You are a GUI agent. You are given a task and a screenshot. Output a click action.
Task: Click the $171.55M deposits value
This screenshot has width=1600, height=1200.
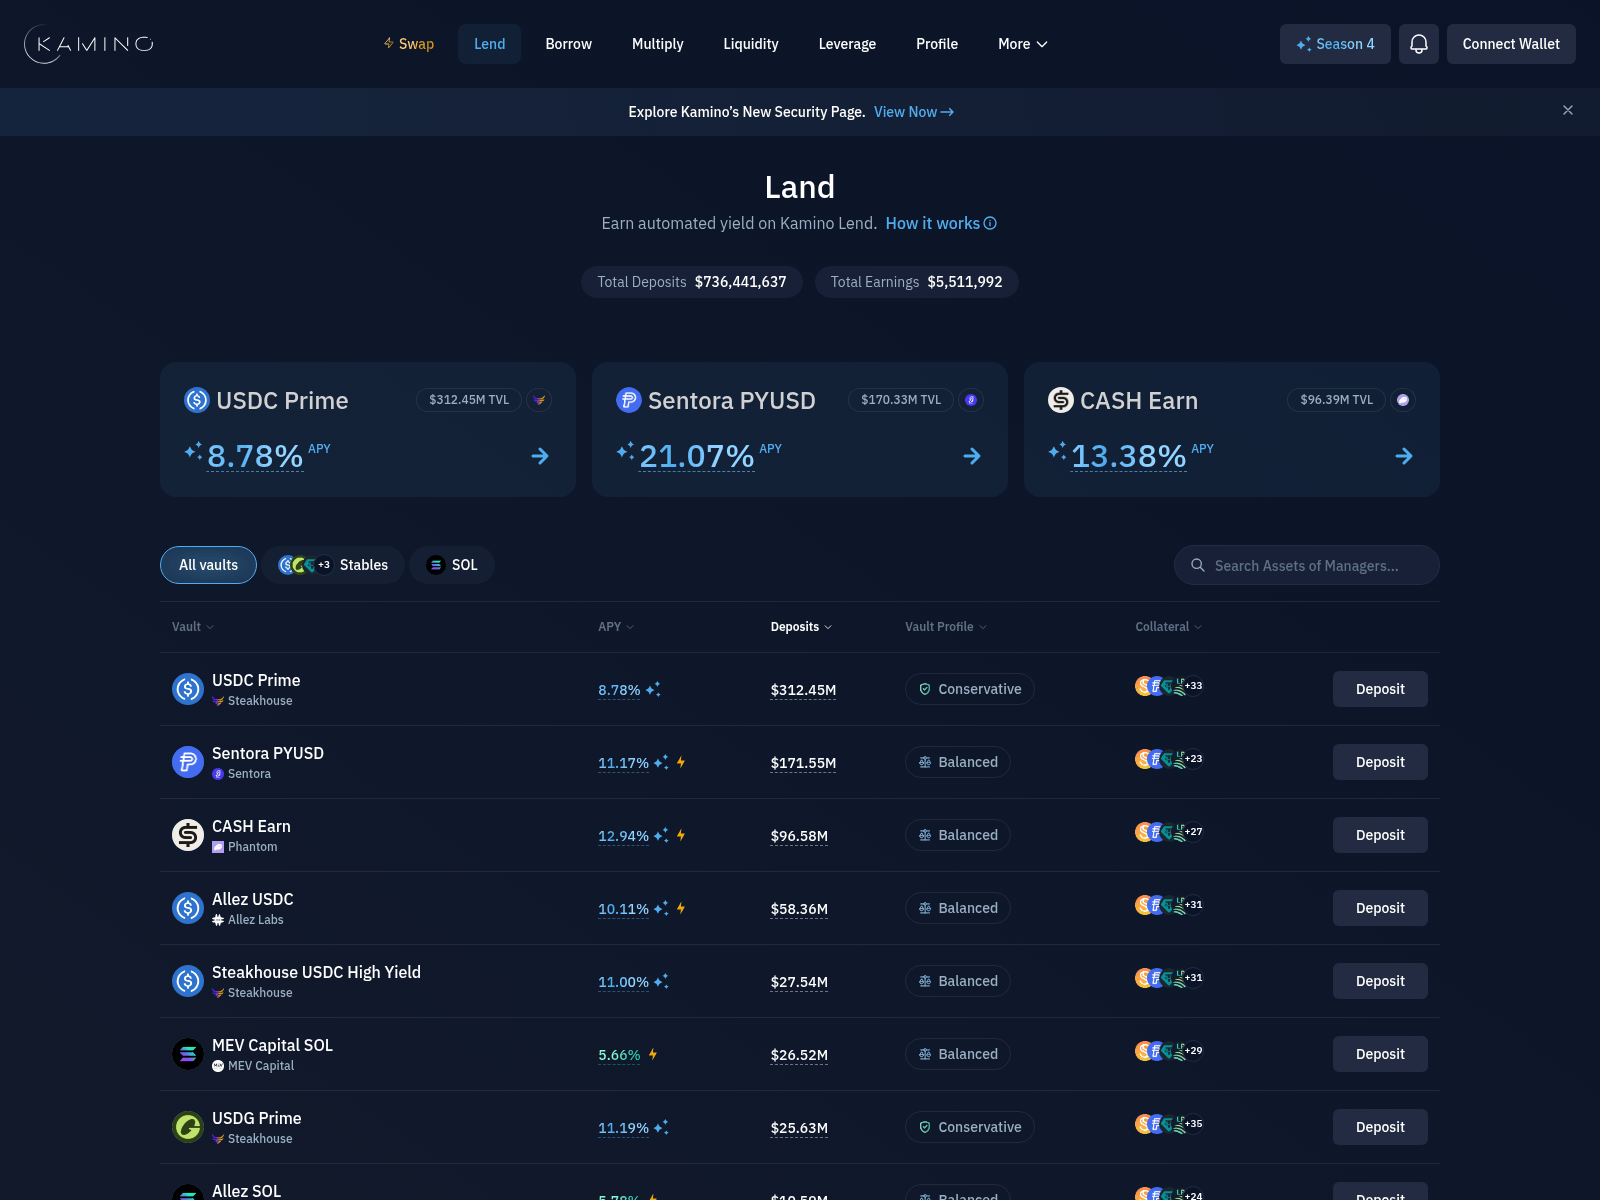[x=803, y=763]
